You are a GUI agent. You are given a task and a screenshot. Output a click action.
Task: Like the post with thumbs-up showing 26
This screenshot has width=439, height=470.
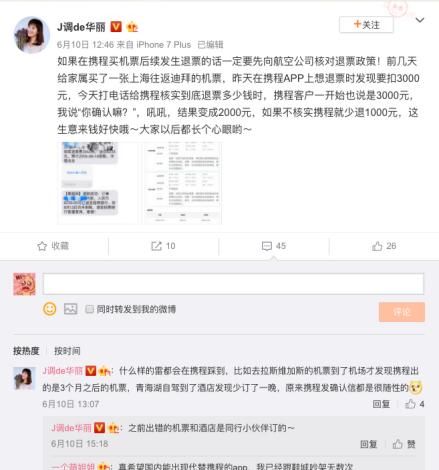(377, 246)
